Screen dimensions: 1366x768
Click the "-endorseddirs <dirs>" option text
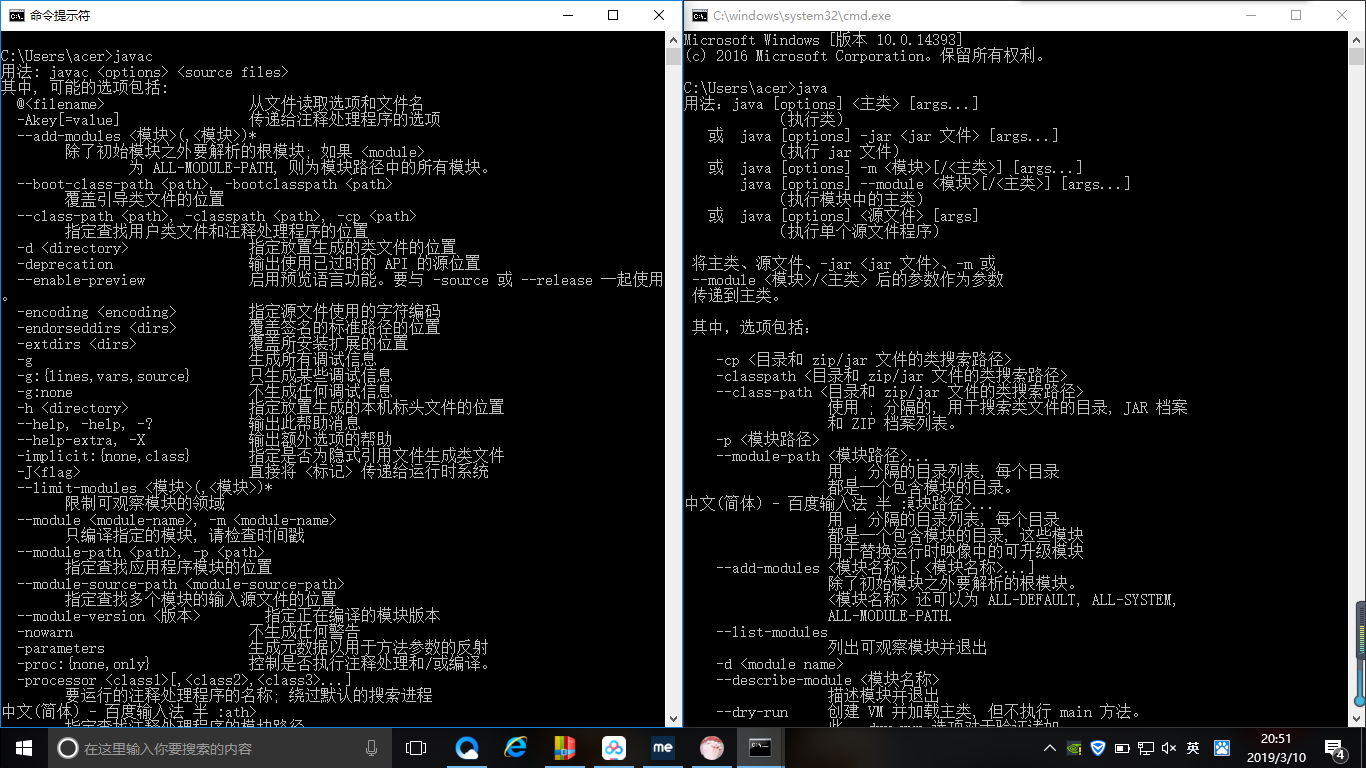[97, 329]
